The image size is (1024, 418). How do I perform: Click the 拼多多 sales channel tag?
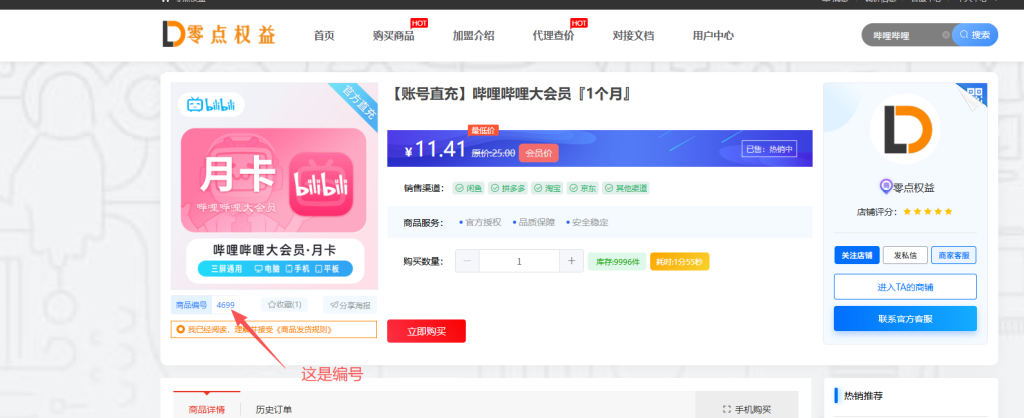(507, 188)
